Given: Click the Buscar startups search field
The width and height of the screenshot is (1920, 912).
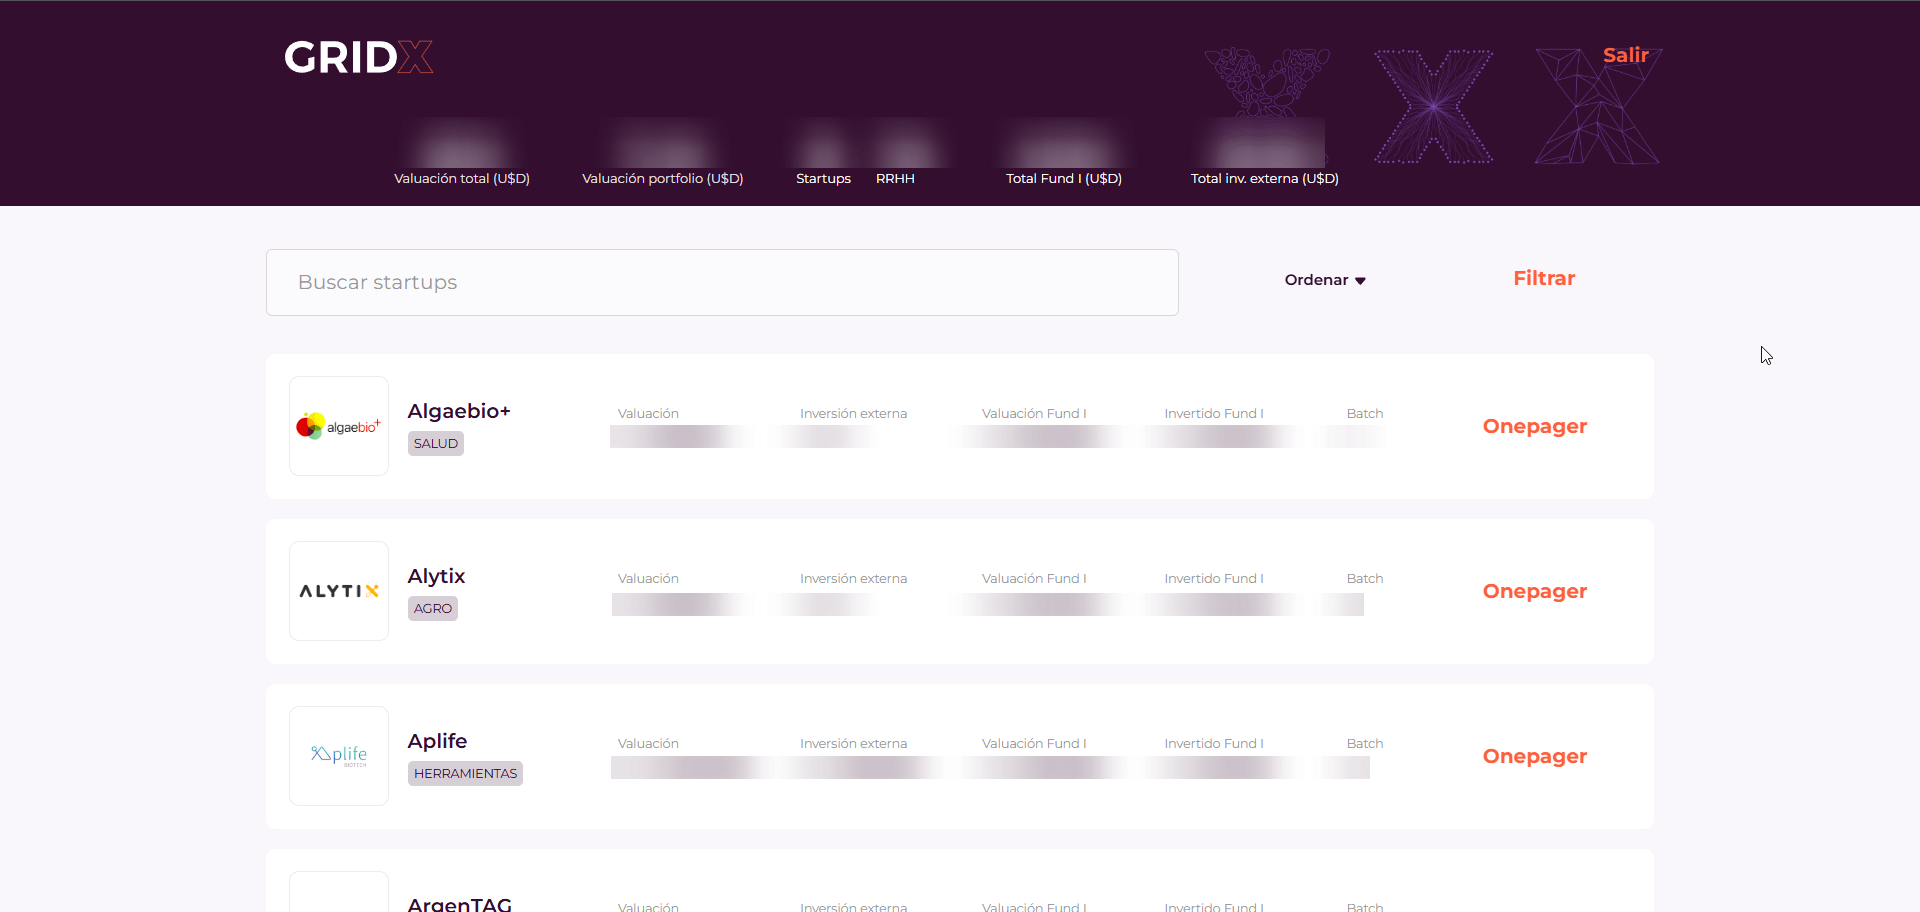Looking at the screenshot, I should tap(721, 282).
